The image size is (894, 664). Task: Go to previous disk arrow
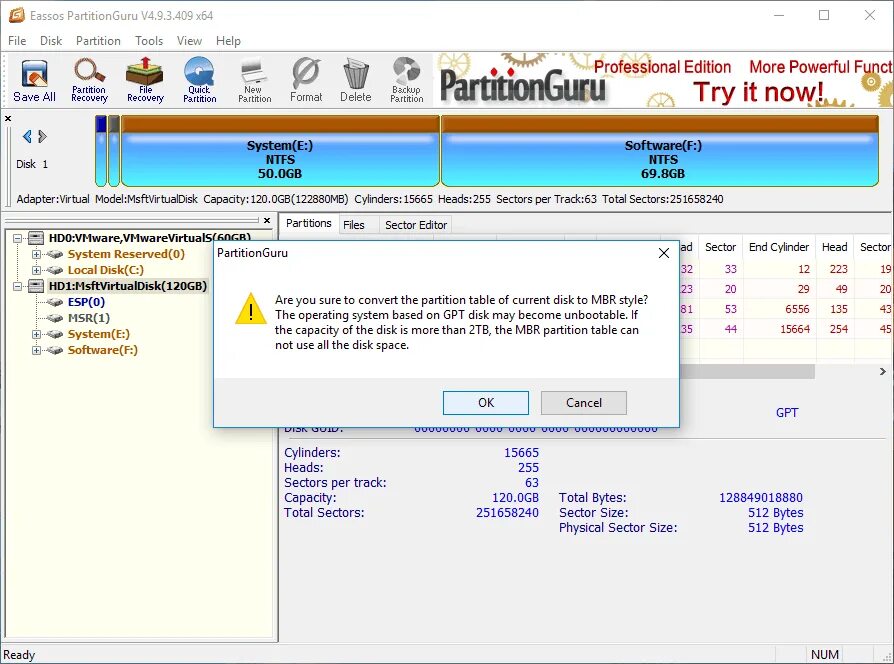[x=27, y=136]
